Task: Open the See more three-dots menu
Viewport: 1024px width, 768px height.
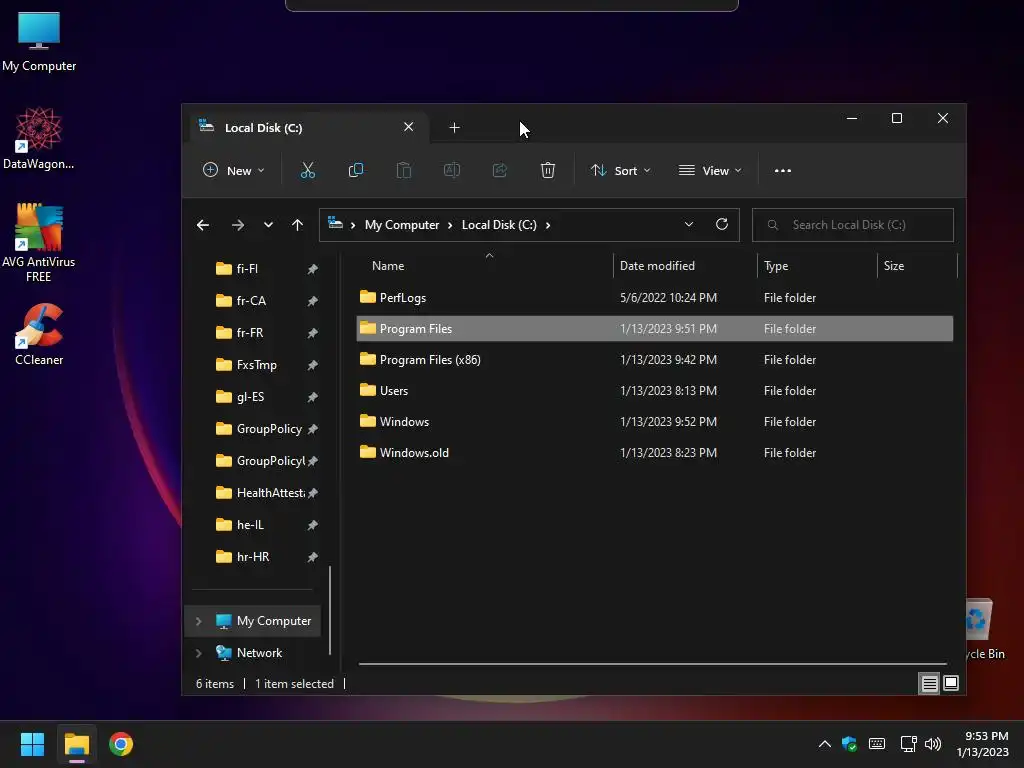Action: [782, 170]
